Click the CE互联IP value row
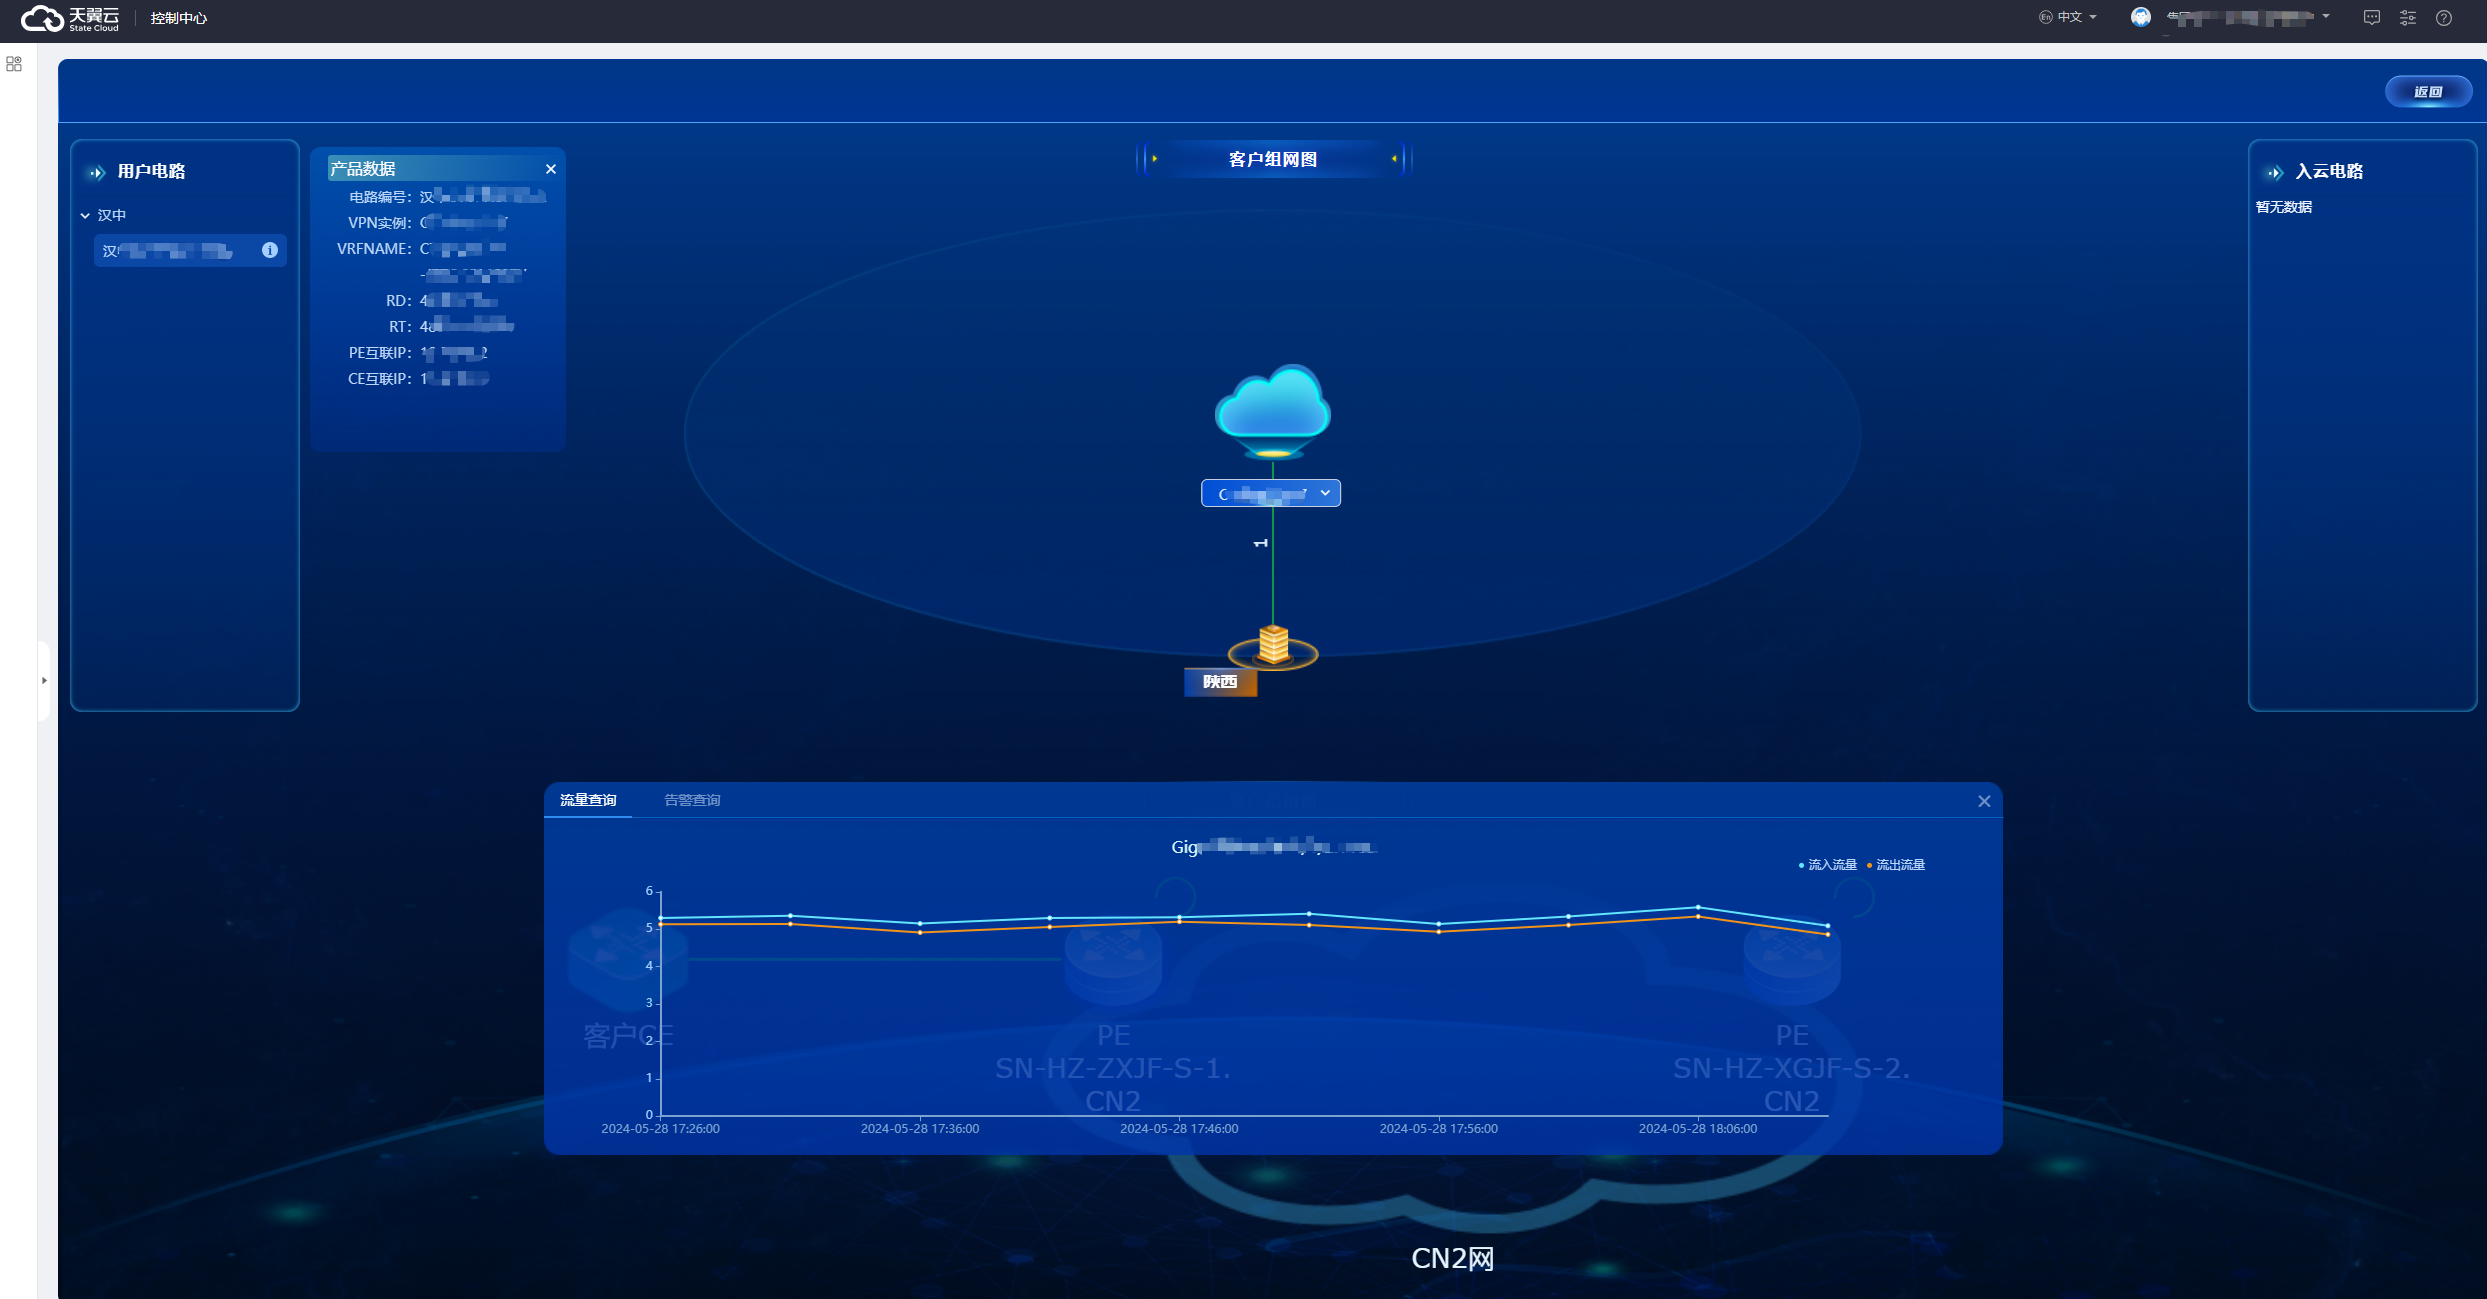Screen dimensions: 2487x1299 tap(454, 379)
